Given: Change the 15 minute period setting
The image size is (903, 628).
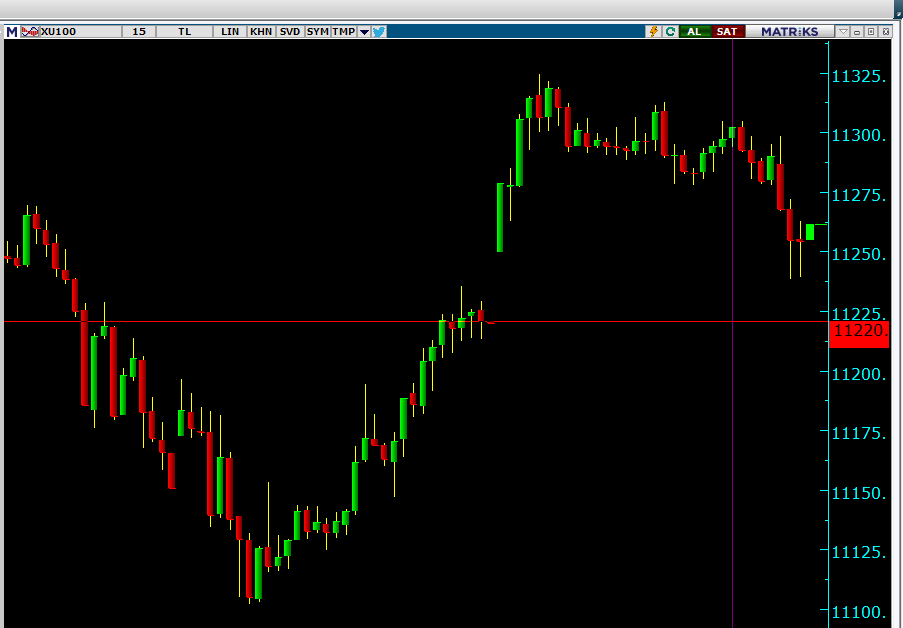Looking at the screenshot, I should (139, 32).
